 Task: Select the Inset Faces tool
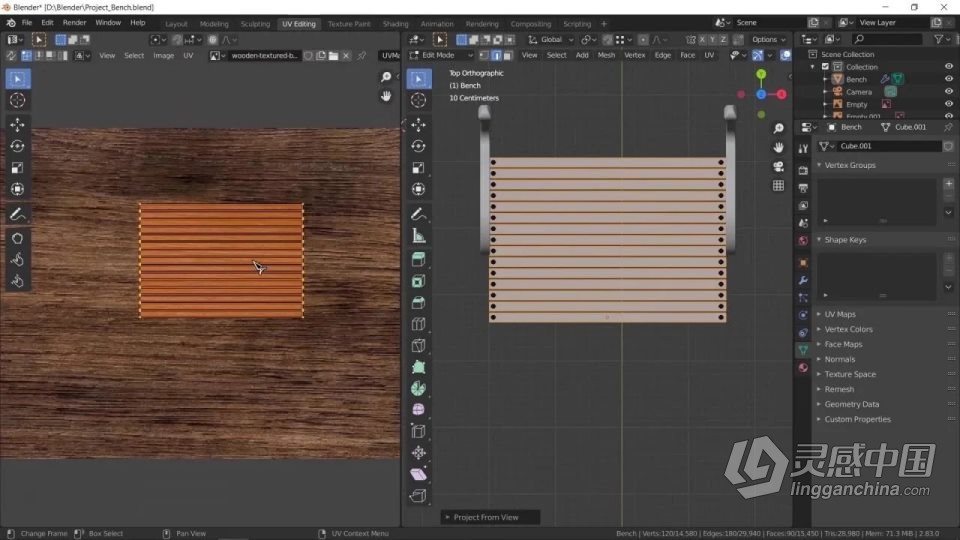point(419,281)
